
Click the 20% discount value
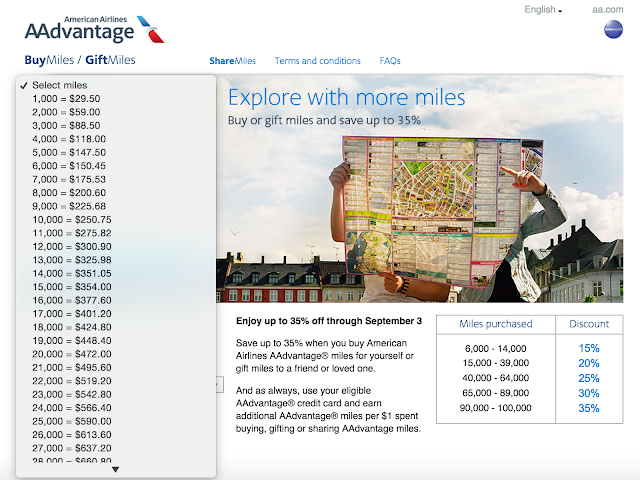pos(589,363)
